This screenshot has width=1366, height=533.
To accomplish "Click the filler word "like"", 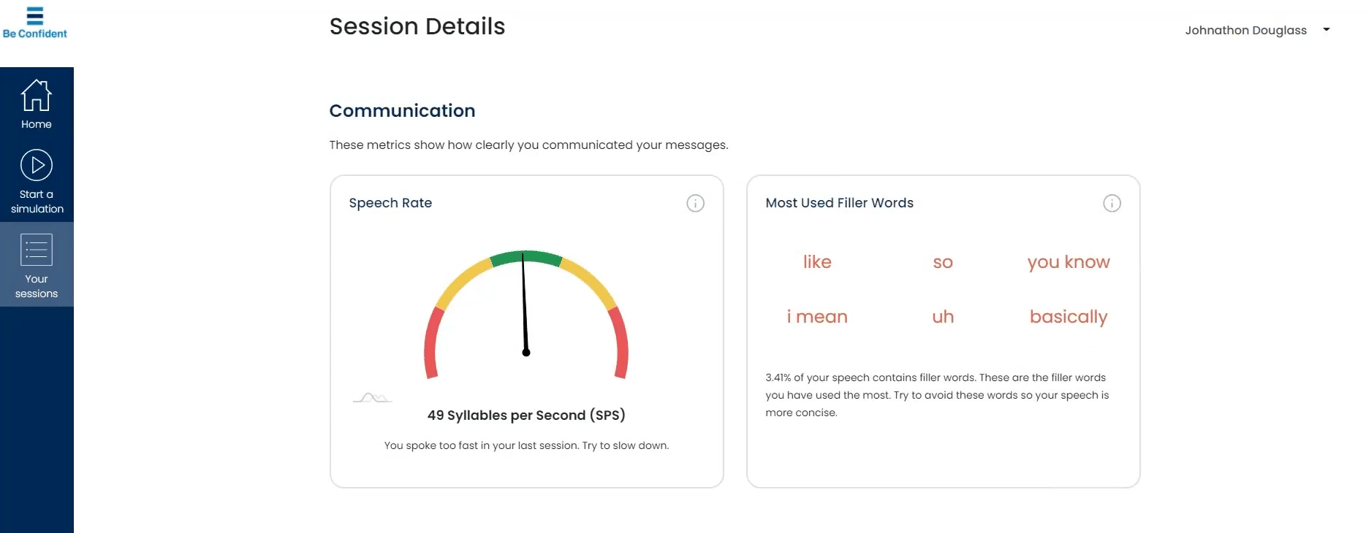I will (817, 262).
